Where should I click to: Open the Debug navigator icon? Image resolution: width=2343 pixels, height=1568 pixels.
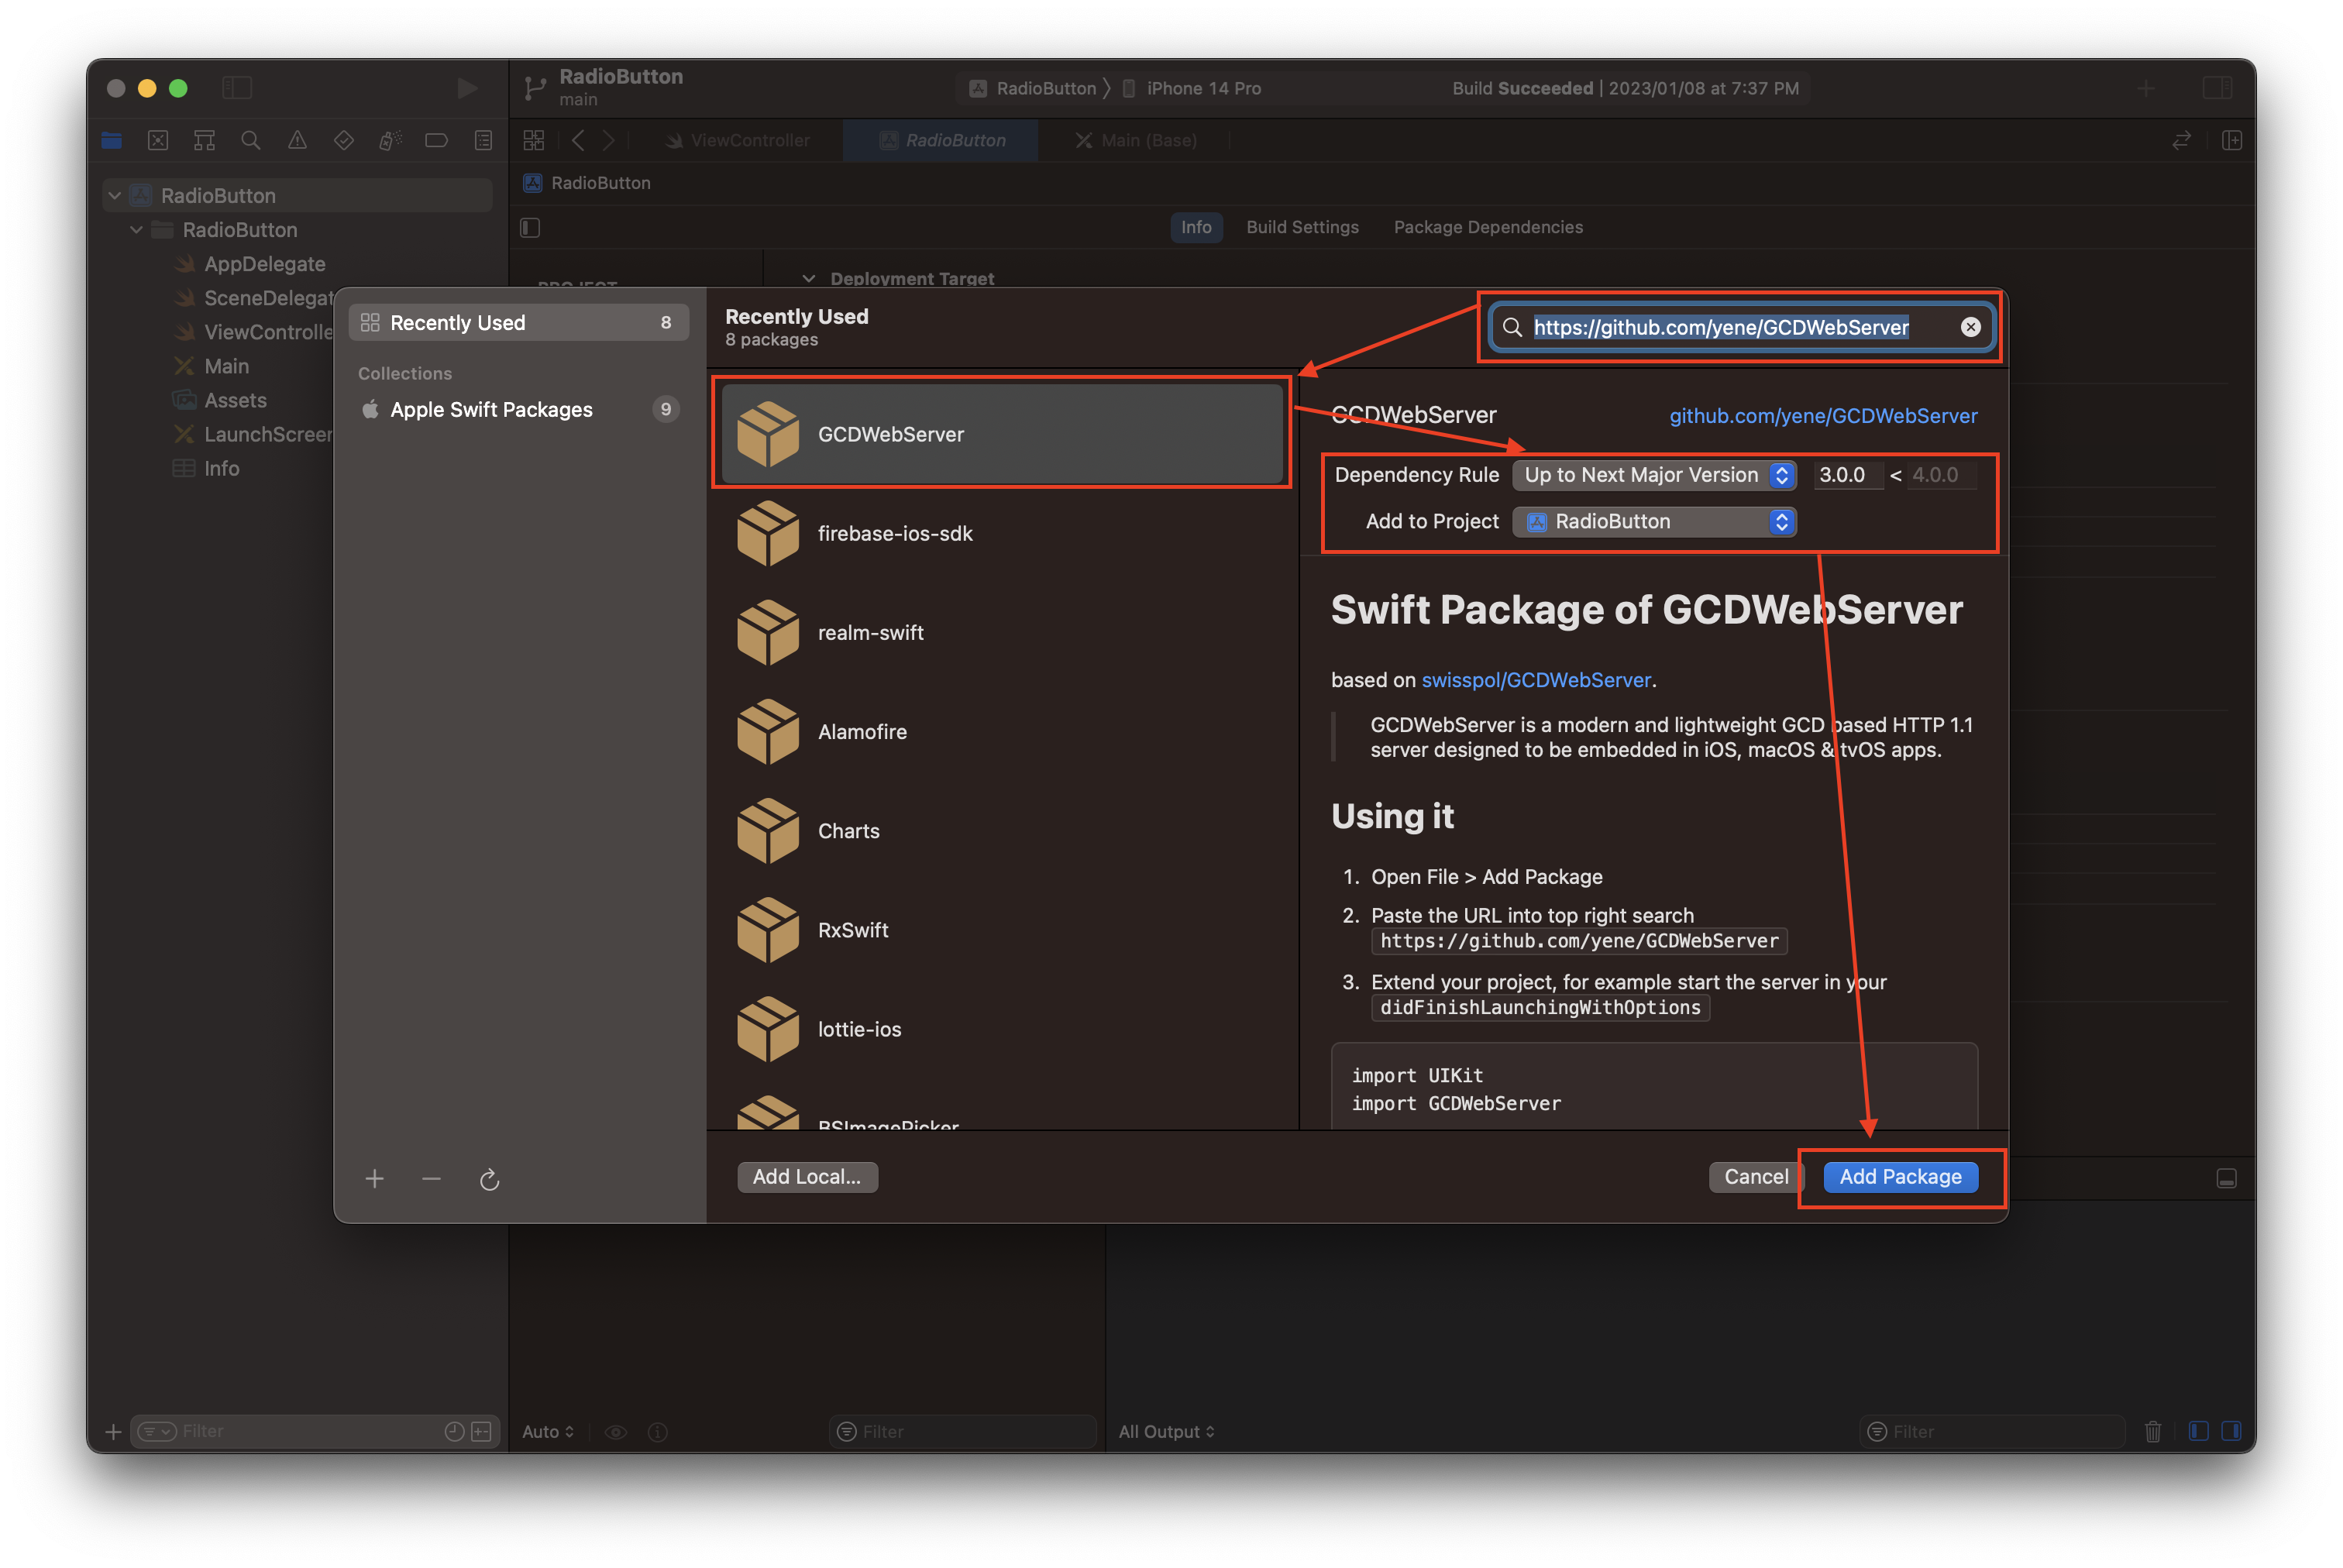pyautogui.click(x=391, y=140)
